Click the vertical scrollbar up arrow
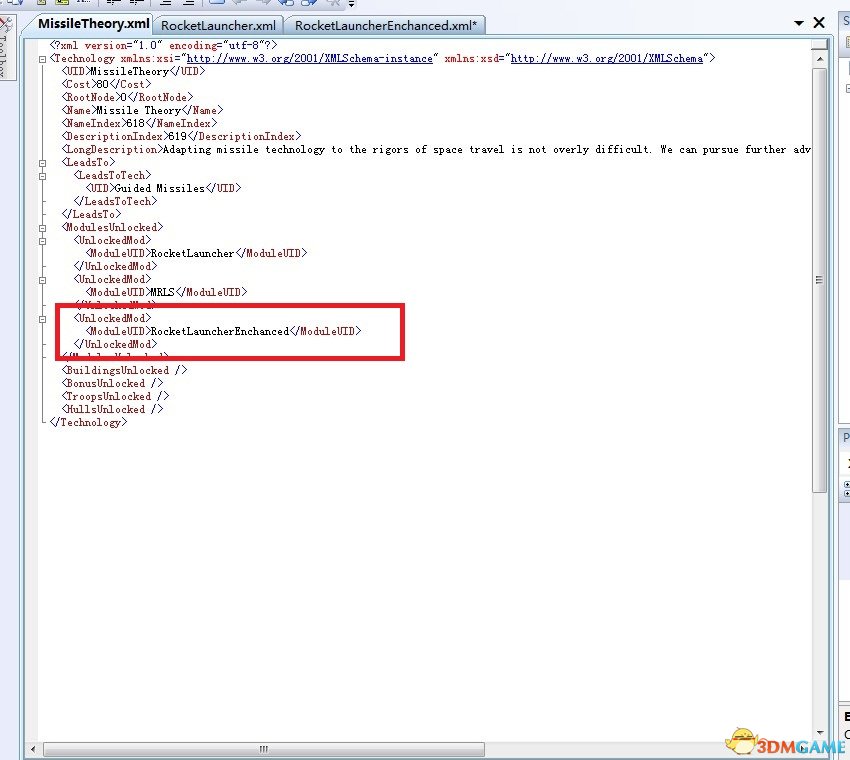850x760 pixels. tap(820, 59)
